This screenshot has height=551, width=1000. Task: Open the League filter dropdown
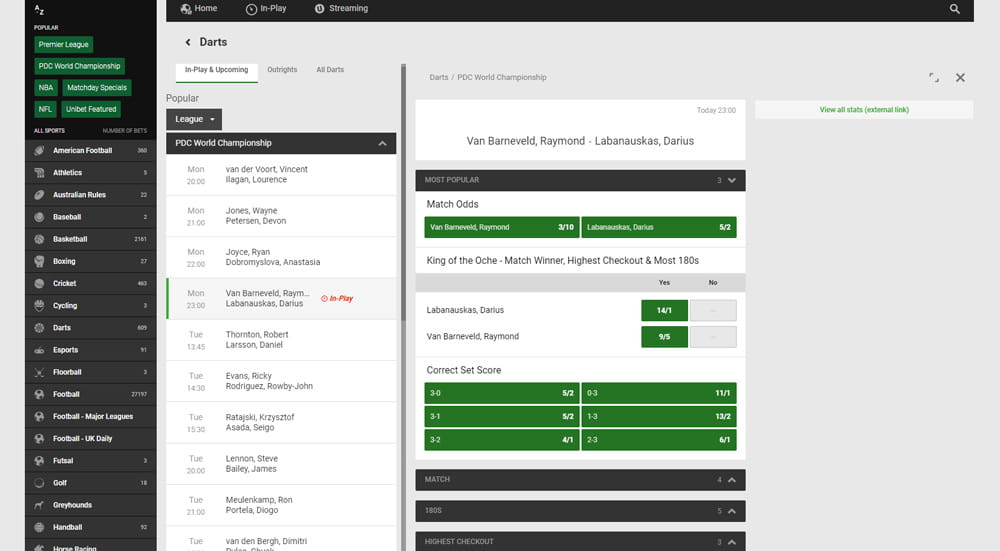(194, 119)
